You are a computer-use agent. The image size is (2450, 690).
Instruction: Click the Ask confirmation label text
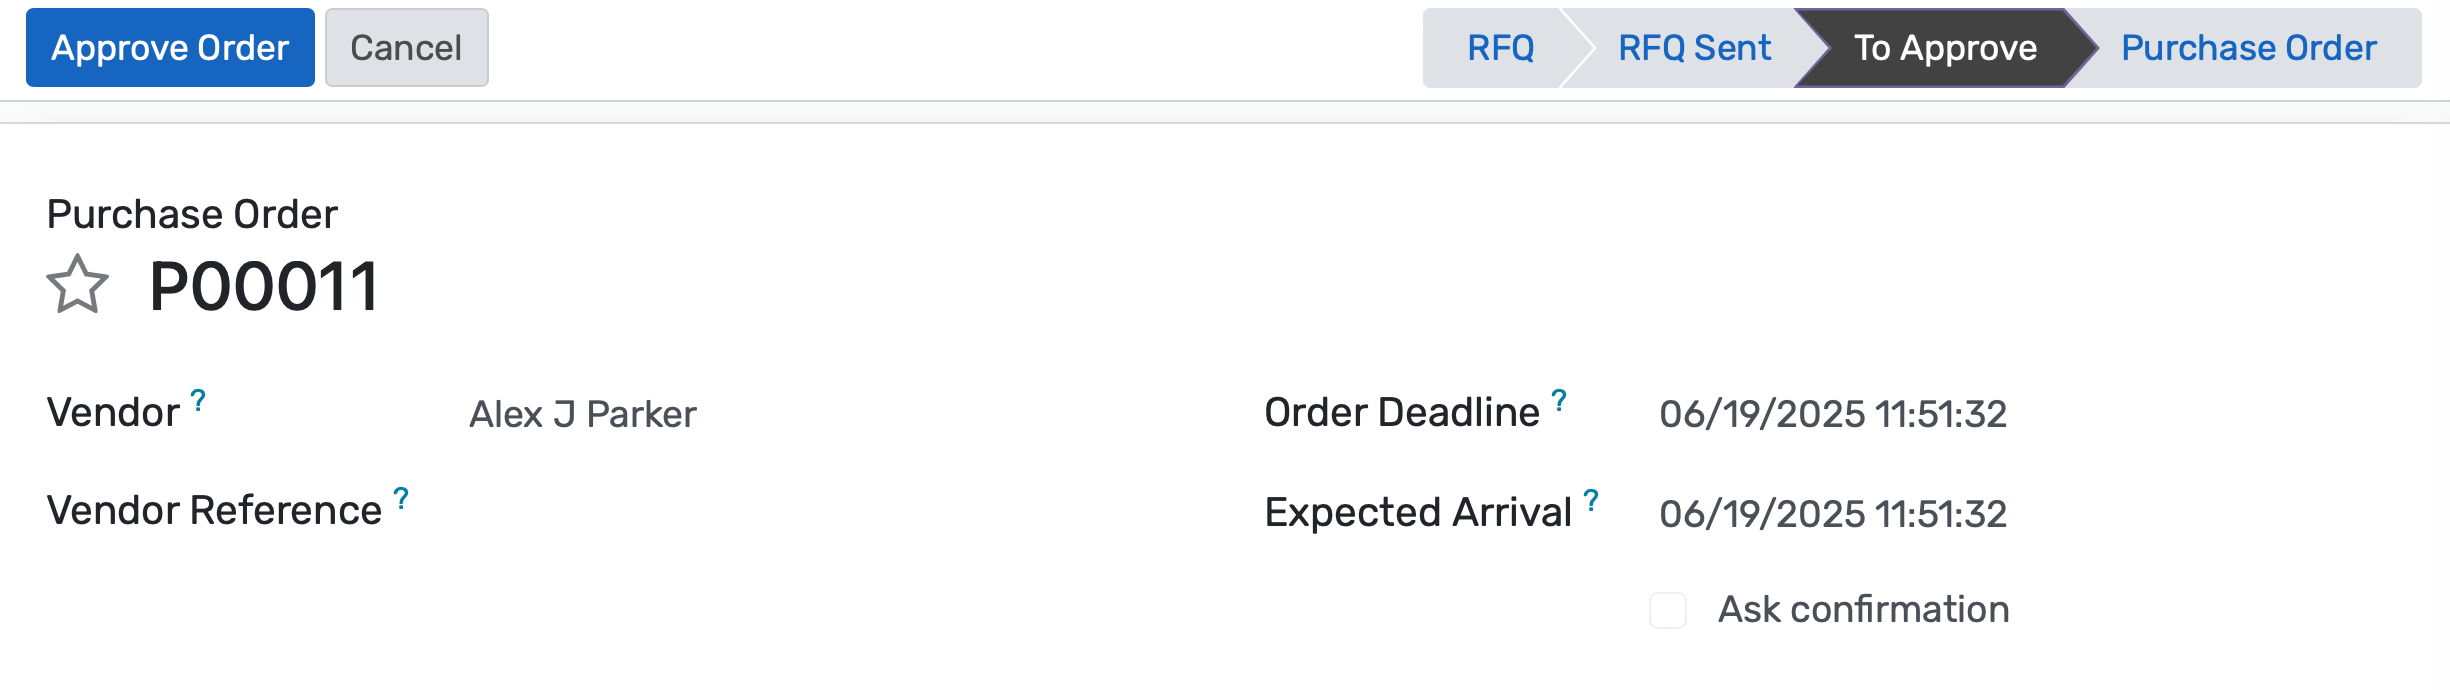point(1863,610)
